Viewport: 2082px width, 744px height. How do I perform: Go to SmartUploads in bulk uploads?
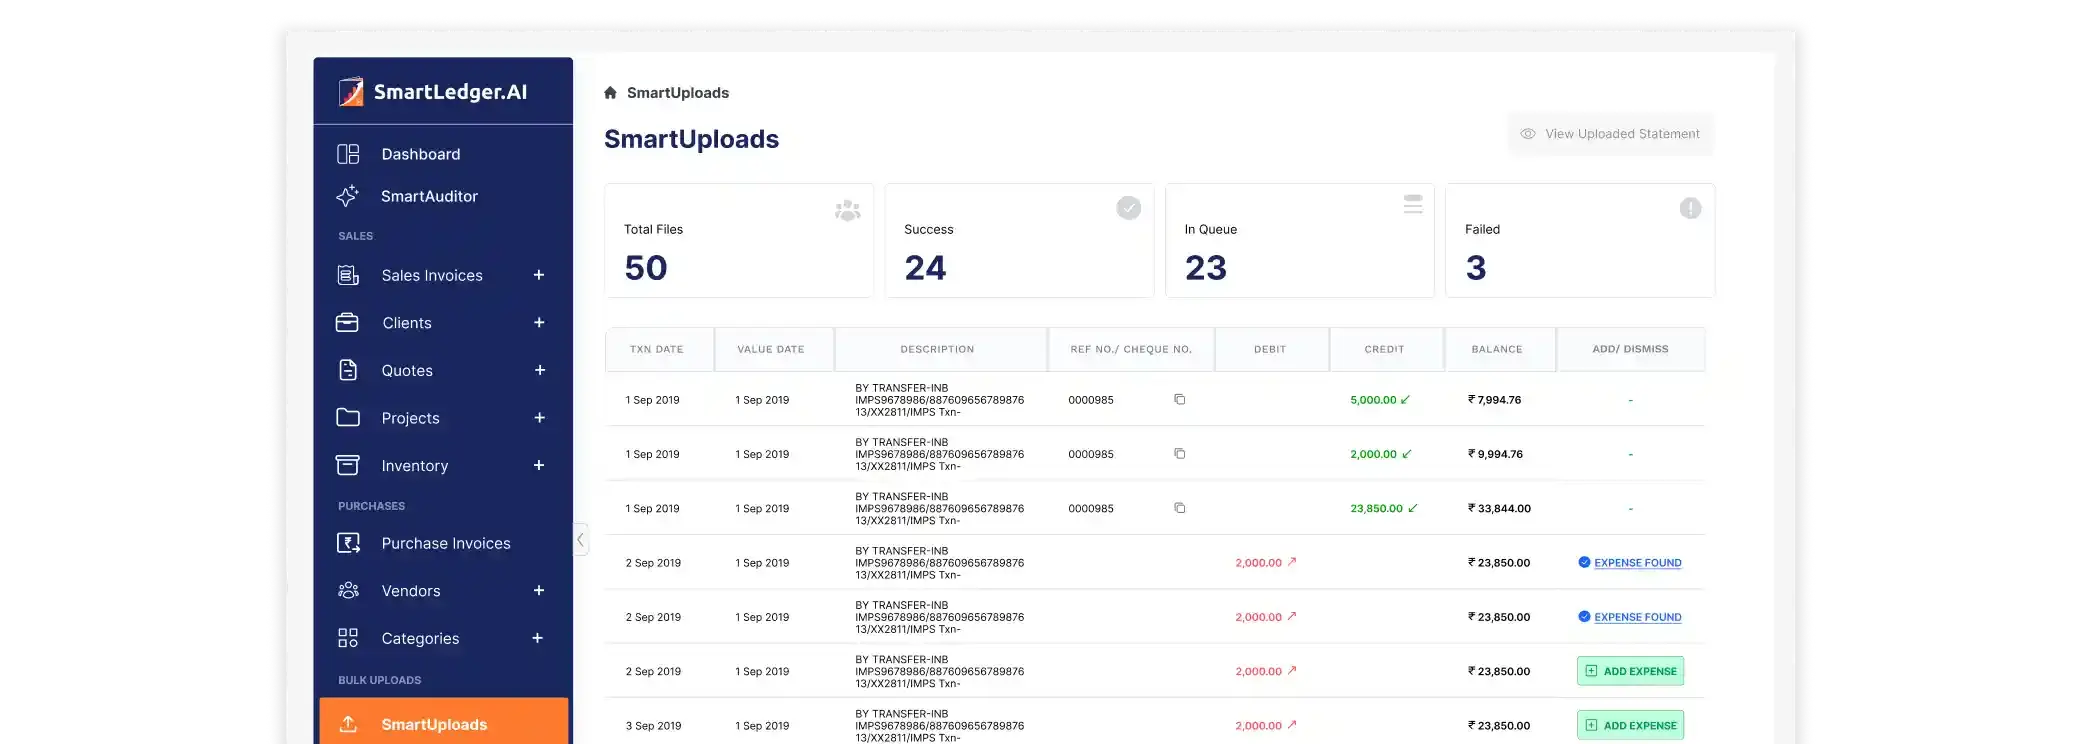(x=443, y=723)
